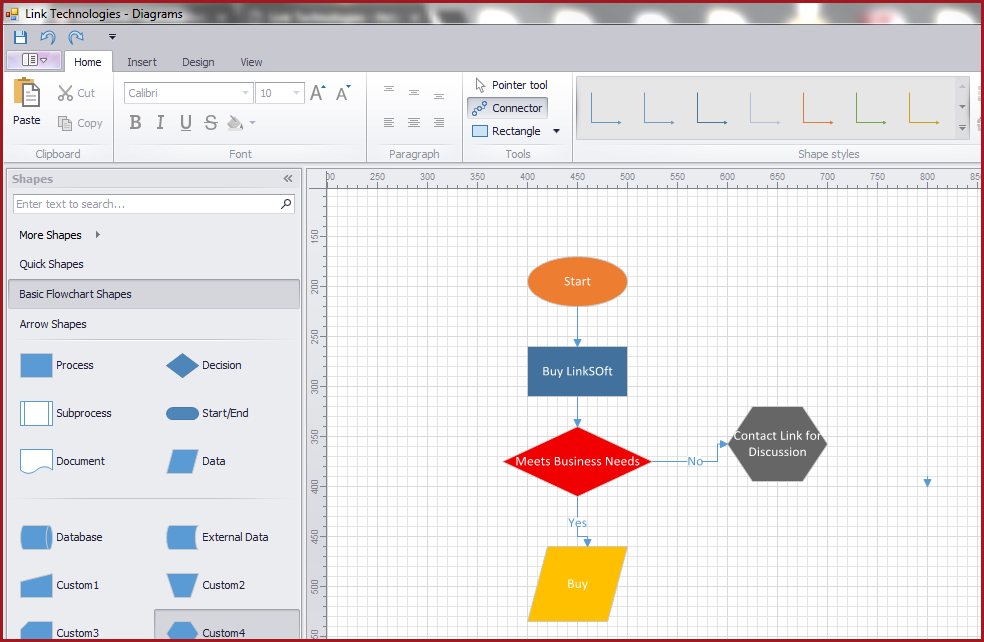Screen dimensions: 984x642
Task: Select the gray Contact Link hexagon
Action: [x=778, y=444]
